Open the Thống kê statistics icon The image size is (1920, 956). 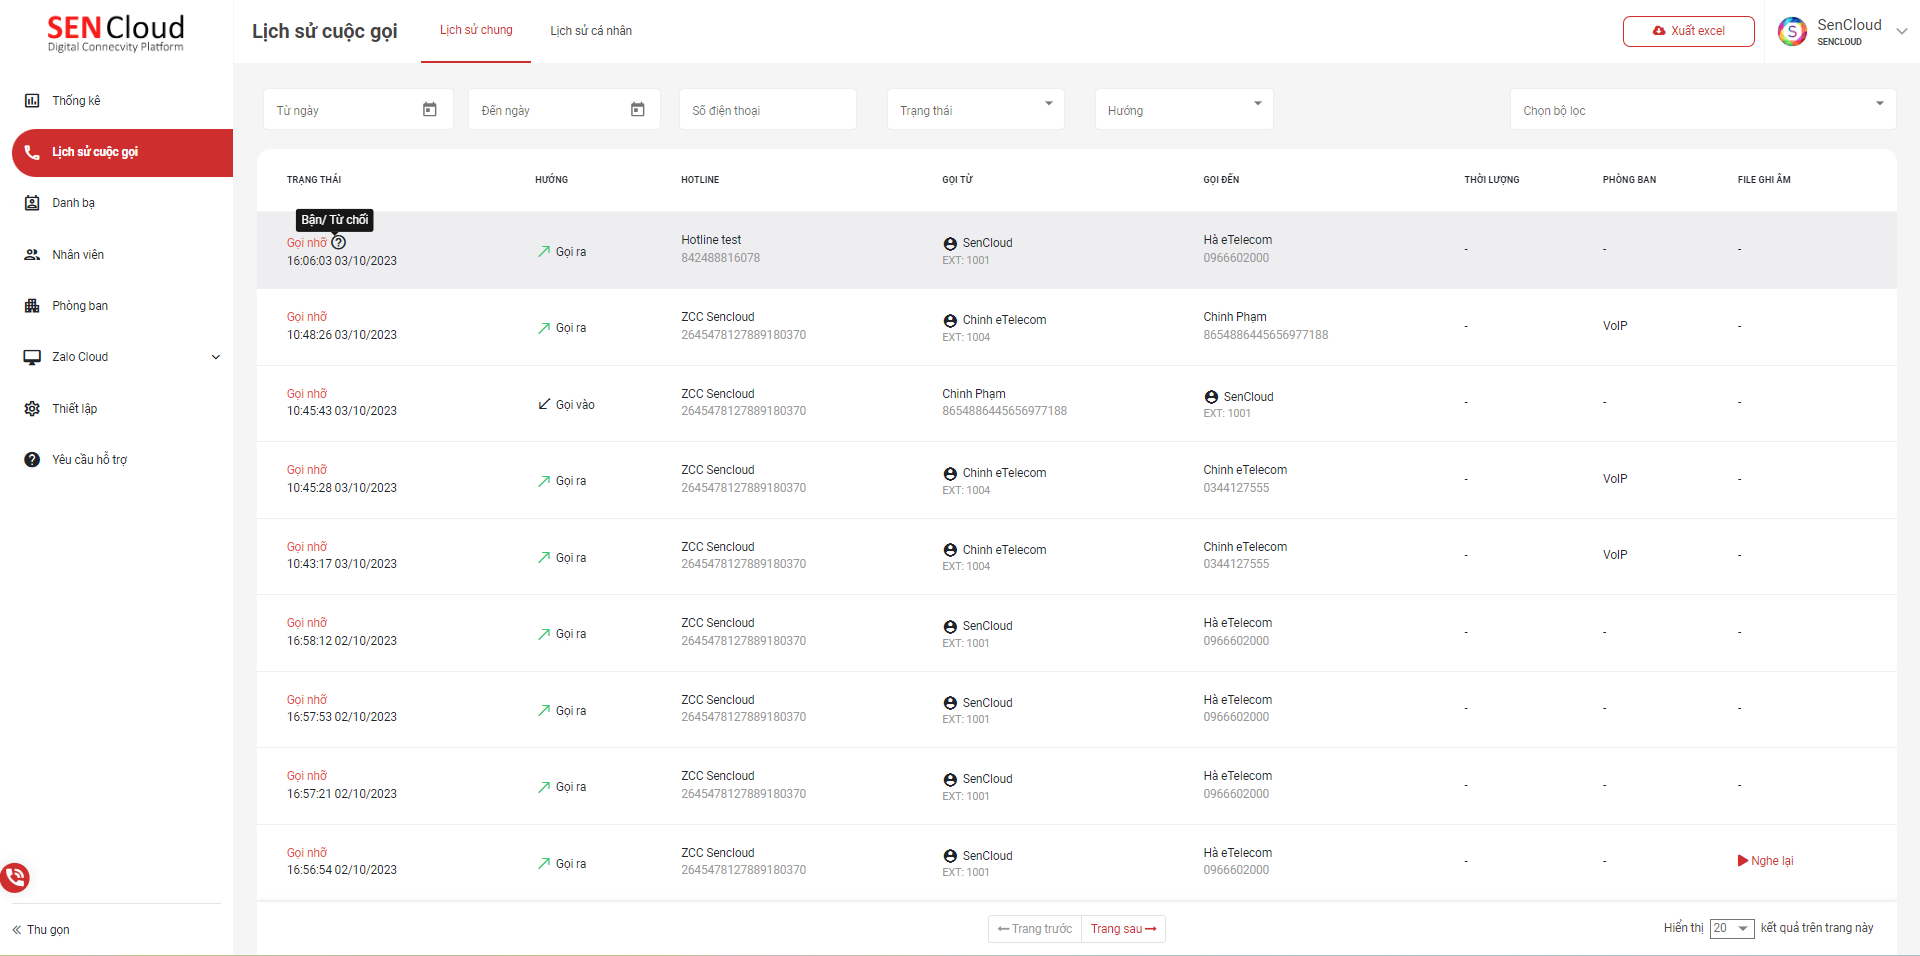coord(32,101)
